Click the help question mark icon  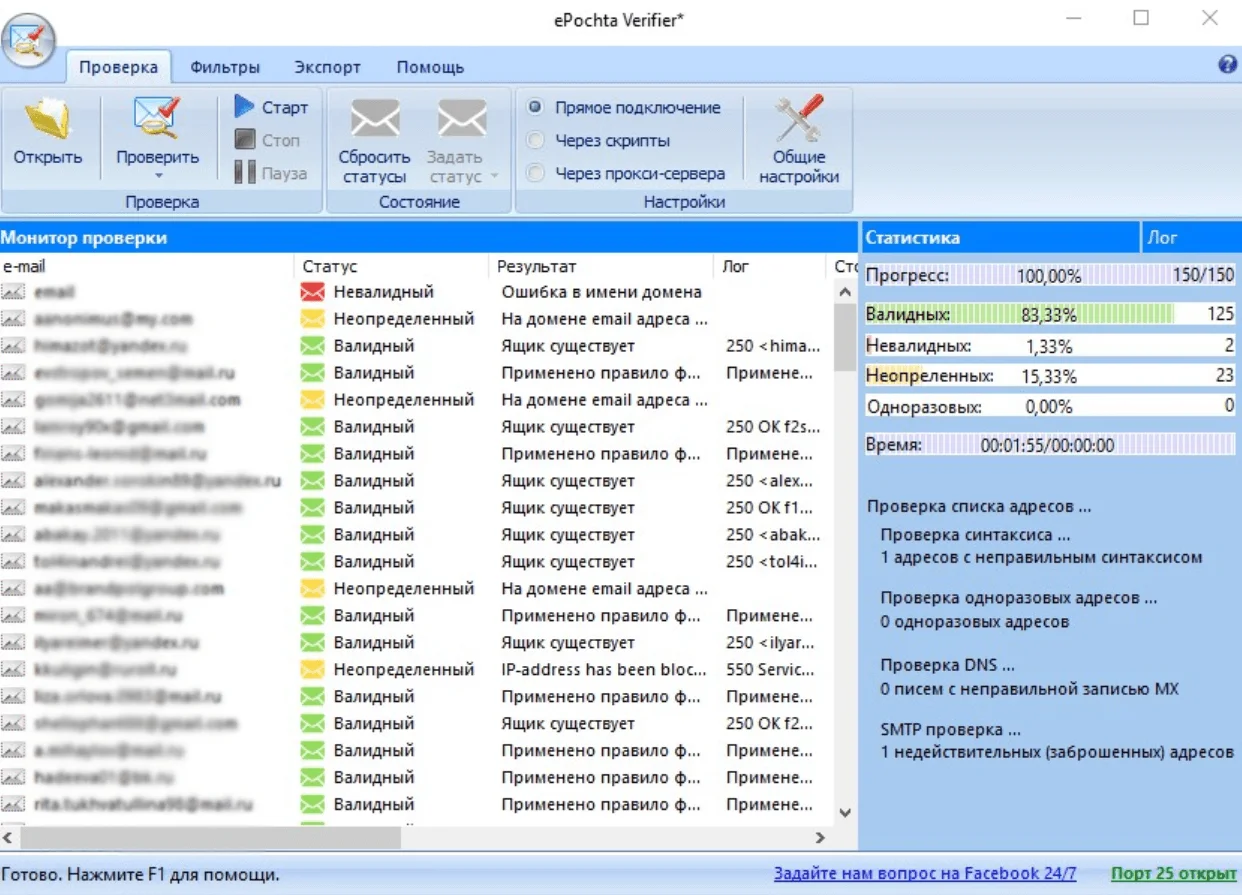click(x=1228, y=65)
